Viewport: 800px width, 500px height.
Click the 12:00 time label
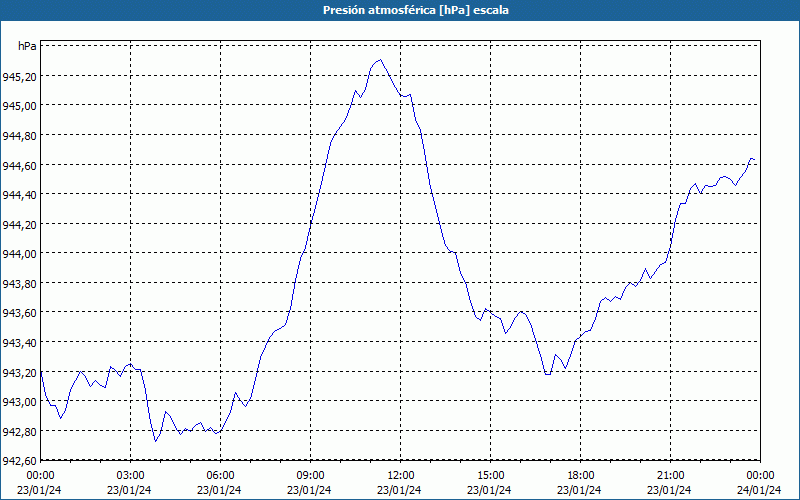401,476
